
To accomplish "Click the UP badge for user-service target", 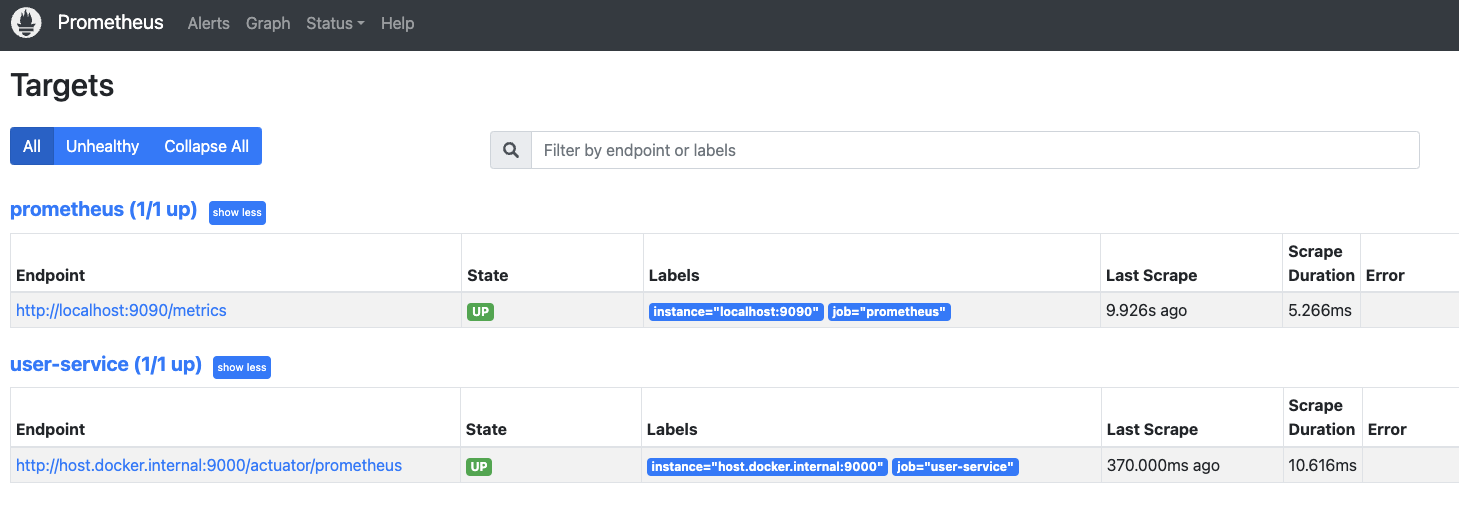I will tap(479, 467).
